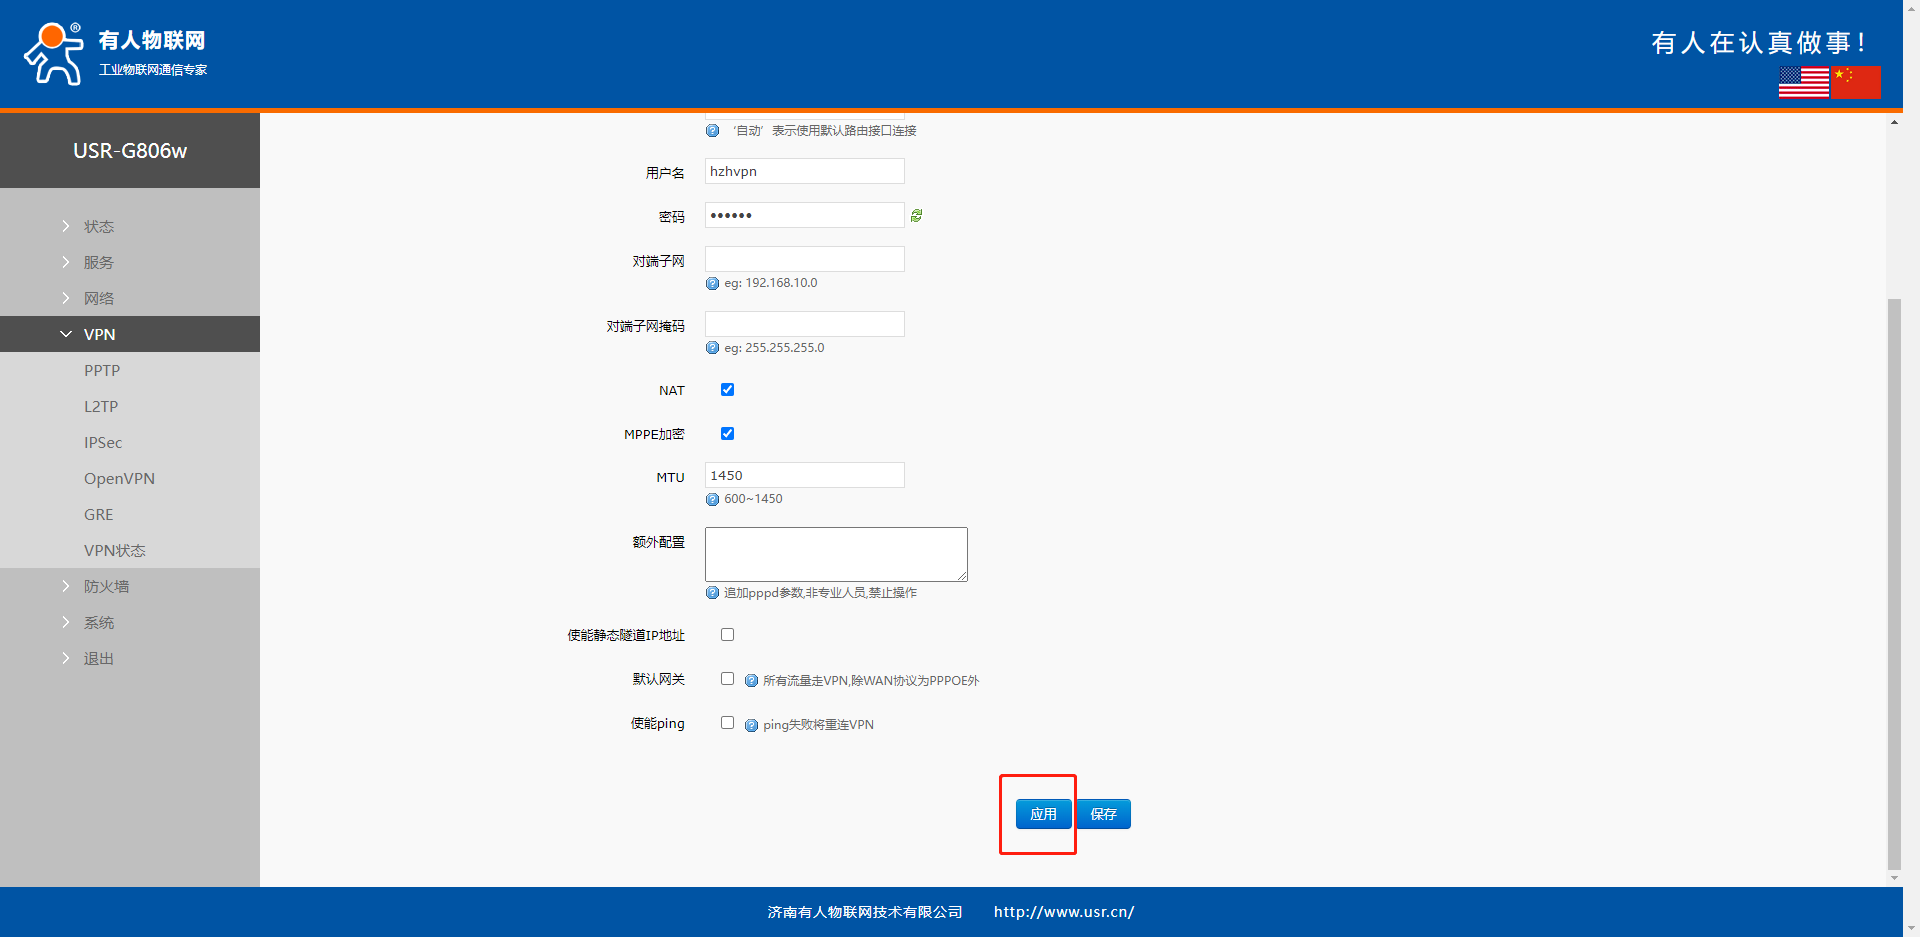Collapse the VPN sidebar section
The image size is (1920, 937).
click(x=99, y=335)
